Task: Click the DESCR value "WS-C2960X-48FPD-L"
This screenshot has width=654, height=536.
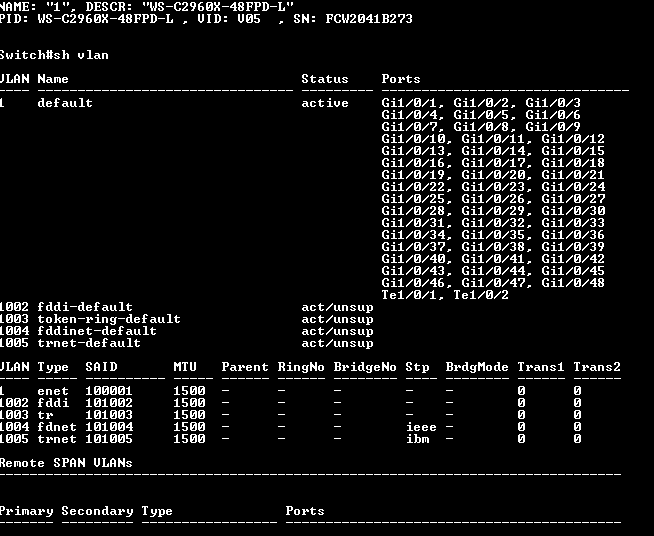Action: coord(218,7)
